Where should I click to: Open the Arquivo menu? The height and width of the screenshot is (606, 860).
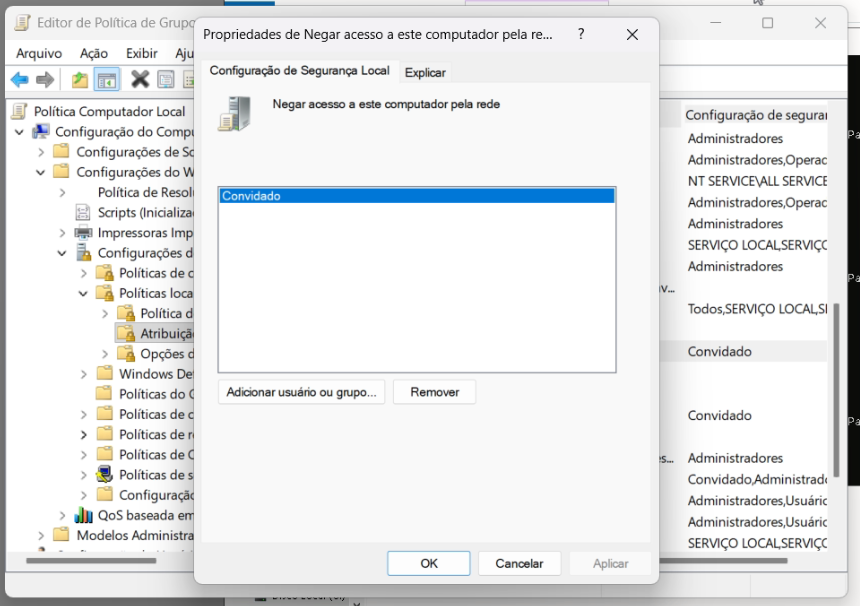point(39,53)
